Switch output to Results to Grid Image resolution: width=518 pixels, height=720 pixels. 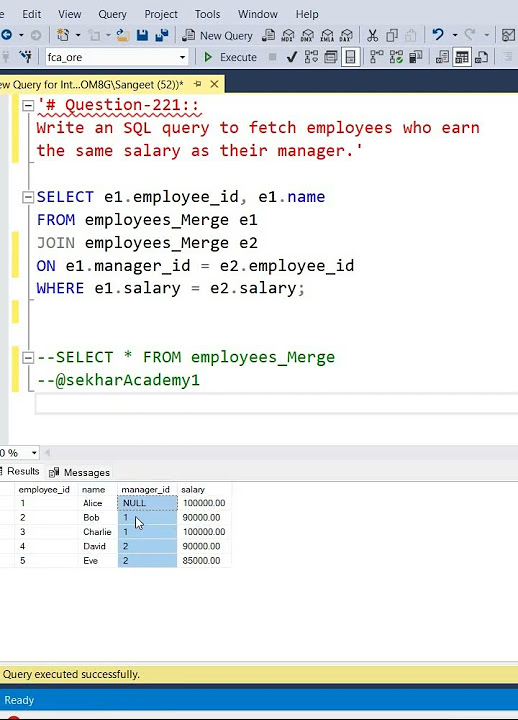pos(462,57)
